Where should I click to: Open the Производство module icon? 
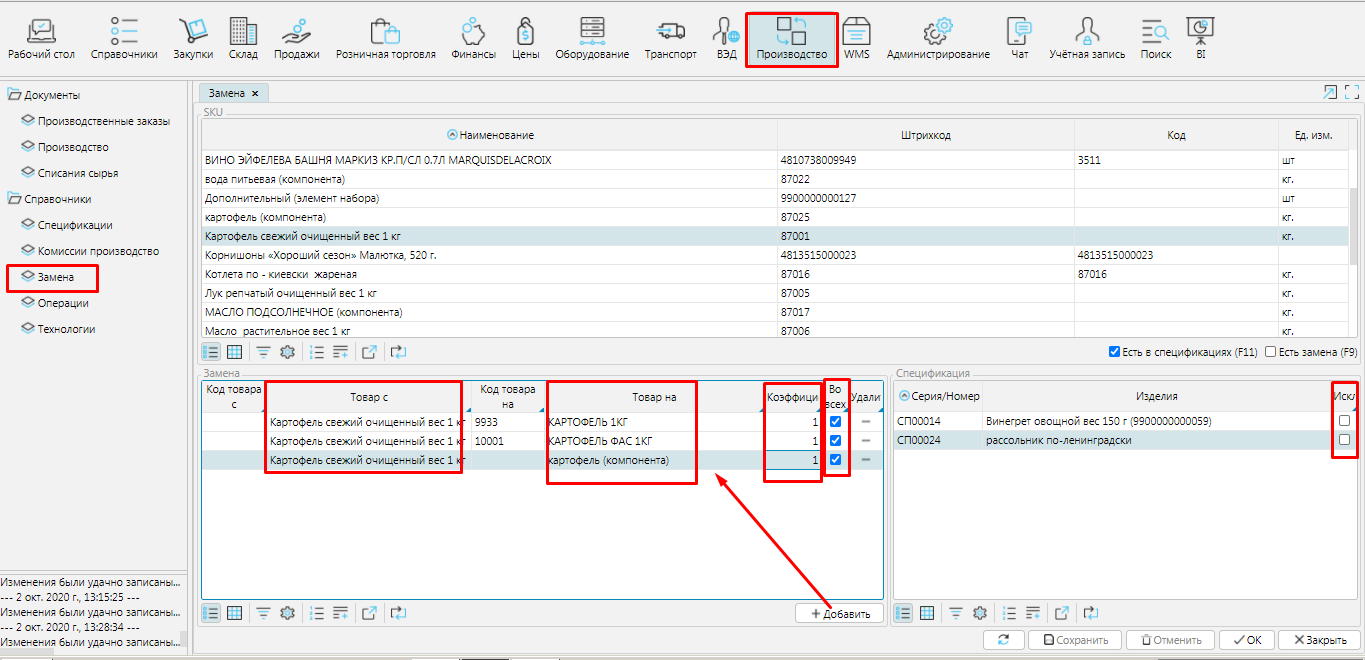791,31
